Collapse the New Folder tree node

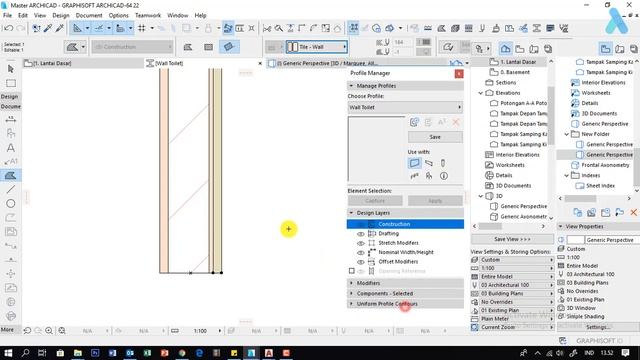click(x=567, y=134)
